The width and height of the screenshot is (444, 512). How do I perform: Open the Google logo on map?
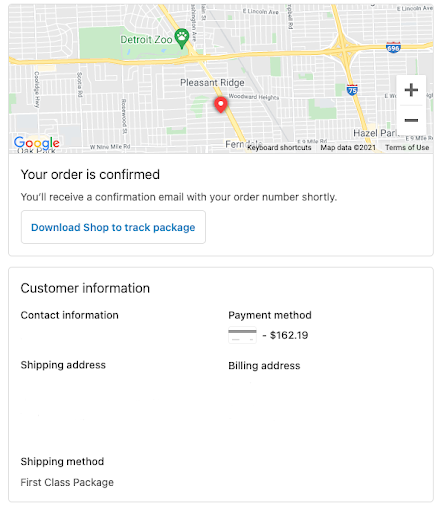(x=37, y=142)
